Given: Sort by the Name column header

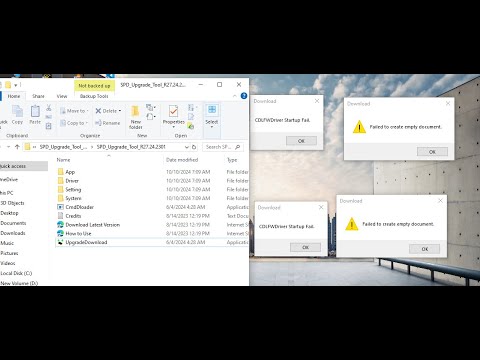Looking at the screenshot, I should pos(63,160).
